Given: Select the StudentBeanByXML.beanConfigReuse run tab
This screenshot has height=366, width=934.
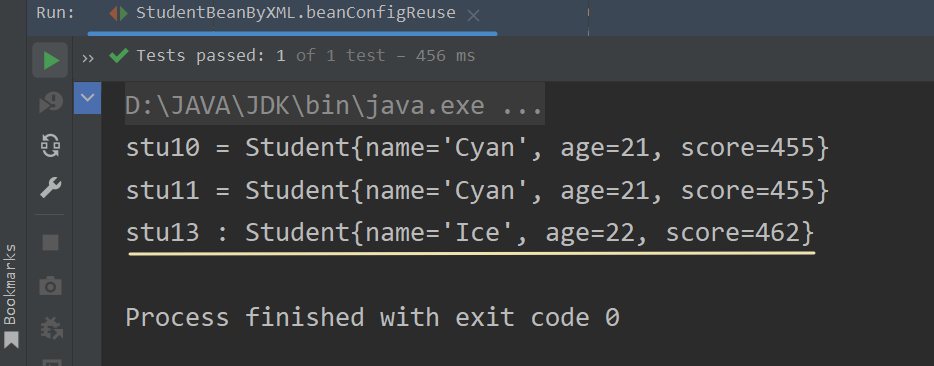Looking at the screenshot, I should [282, 13].
